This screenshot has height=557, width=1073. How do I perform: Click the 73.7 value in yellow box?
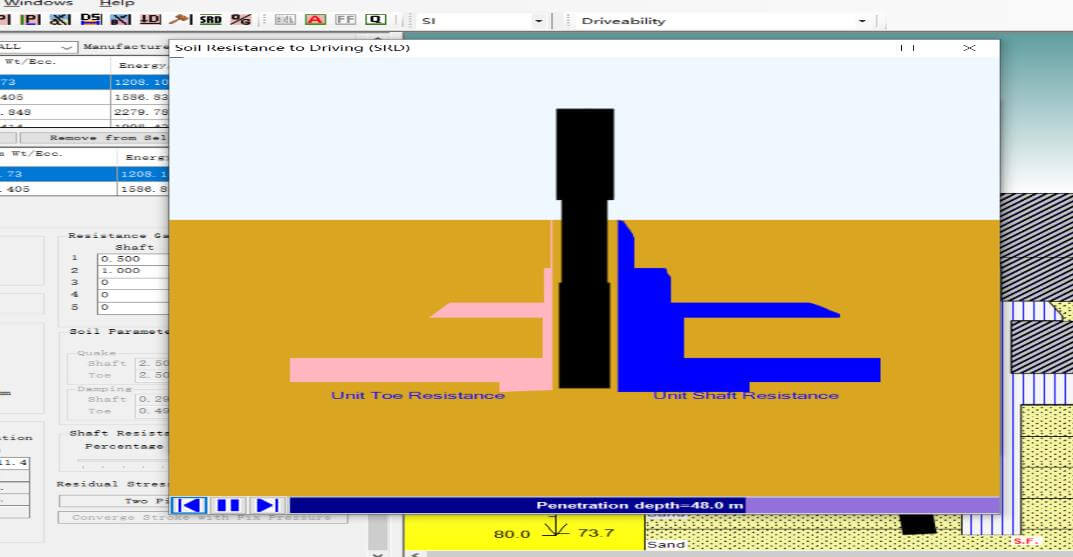pos(596,532)
